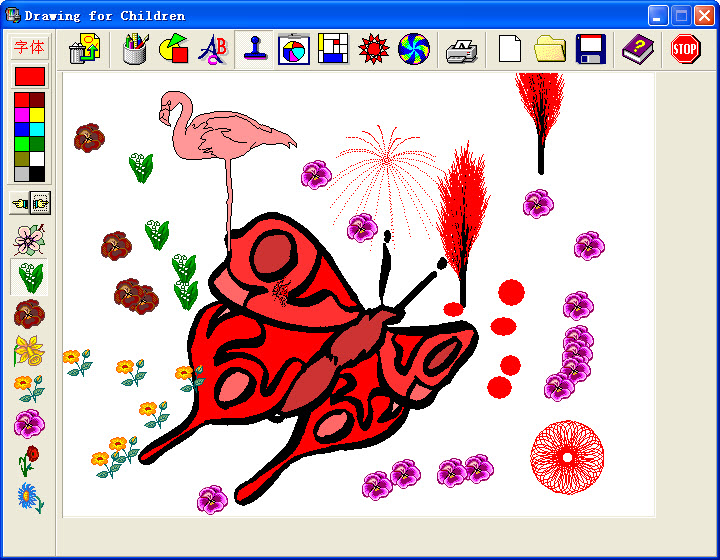Open a file with folder icon
Screen dimensions: 720x560
pyautogui.click(x=550, y=49)
